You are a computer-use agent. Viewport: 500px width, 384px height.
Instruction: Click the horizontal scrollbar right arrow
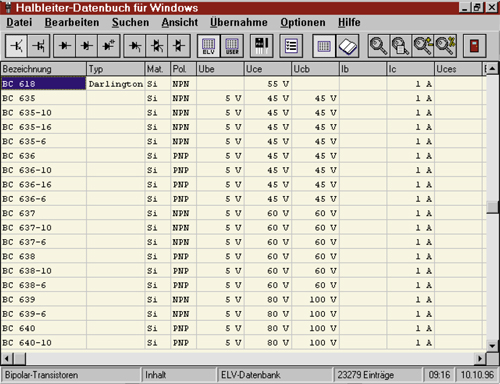click(480, 359)
